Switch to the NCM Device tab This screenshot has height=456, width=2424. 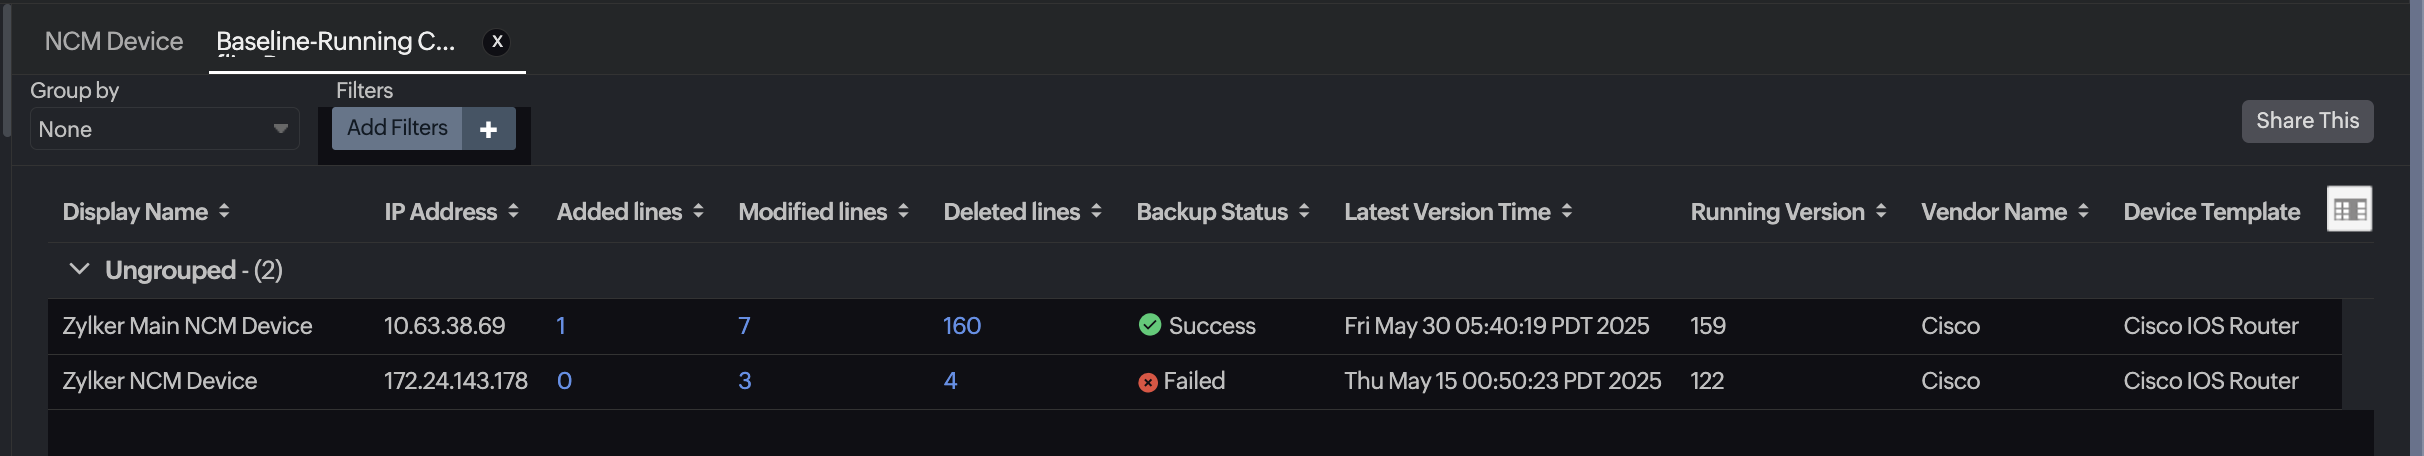[114, 42]
